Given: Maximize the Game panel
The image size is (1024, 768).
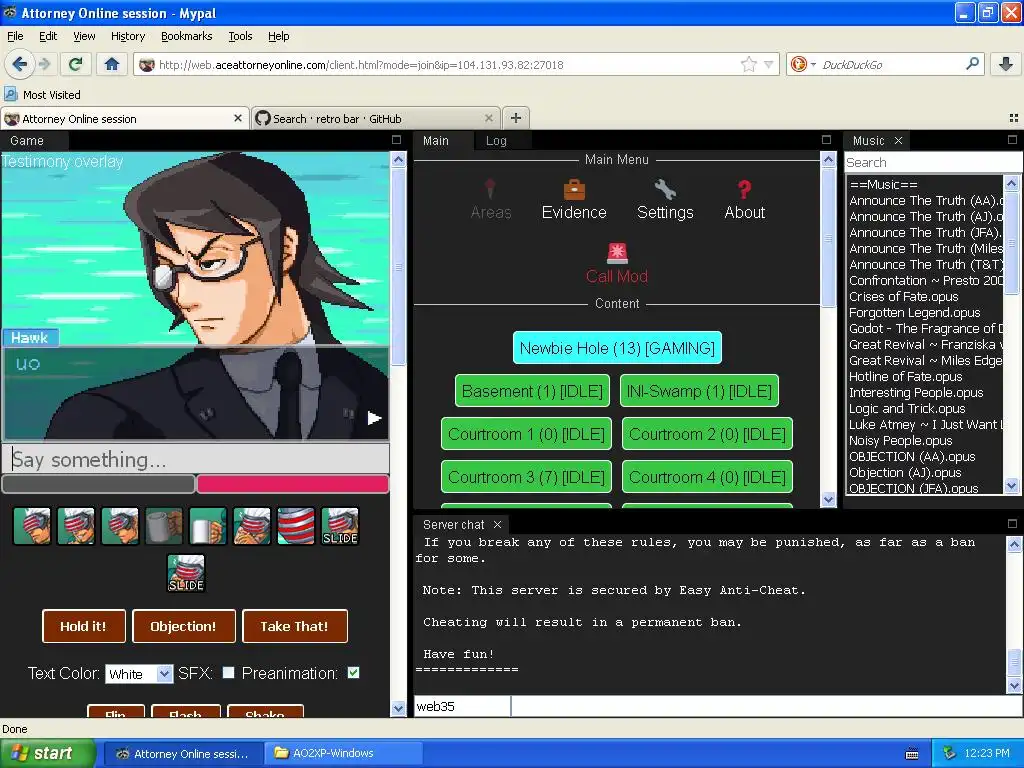Looking at the screenshot, I should coord(396,140).
